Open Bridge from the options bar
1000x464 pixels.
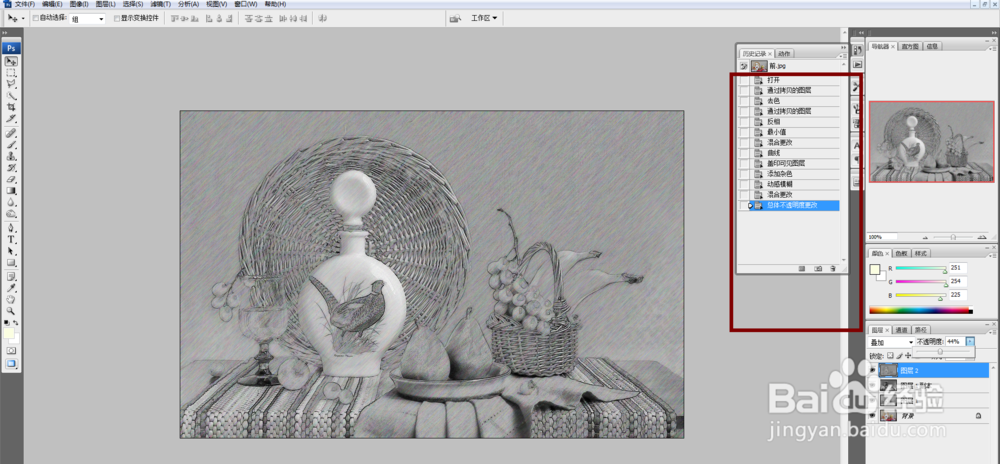455,18
